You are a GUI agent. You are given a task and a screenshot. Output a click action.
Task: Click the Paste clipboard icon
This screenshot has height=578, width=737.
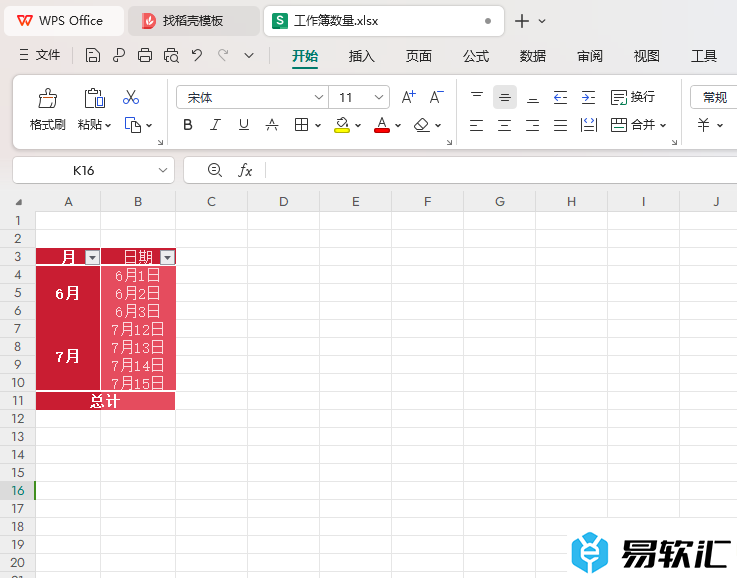[94, 98]
